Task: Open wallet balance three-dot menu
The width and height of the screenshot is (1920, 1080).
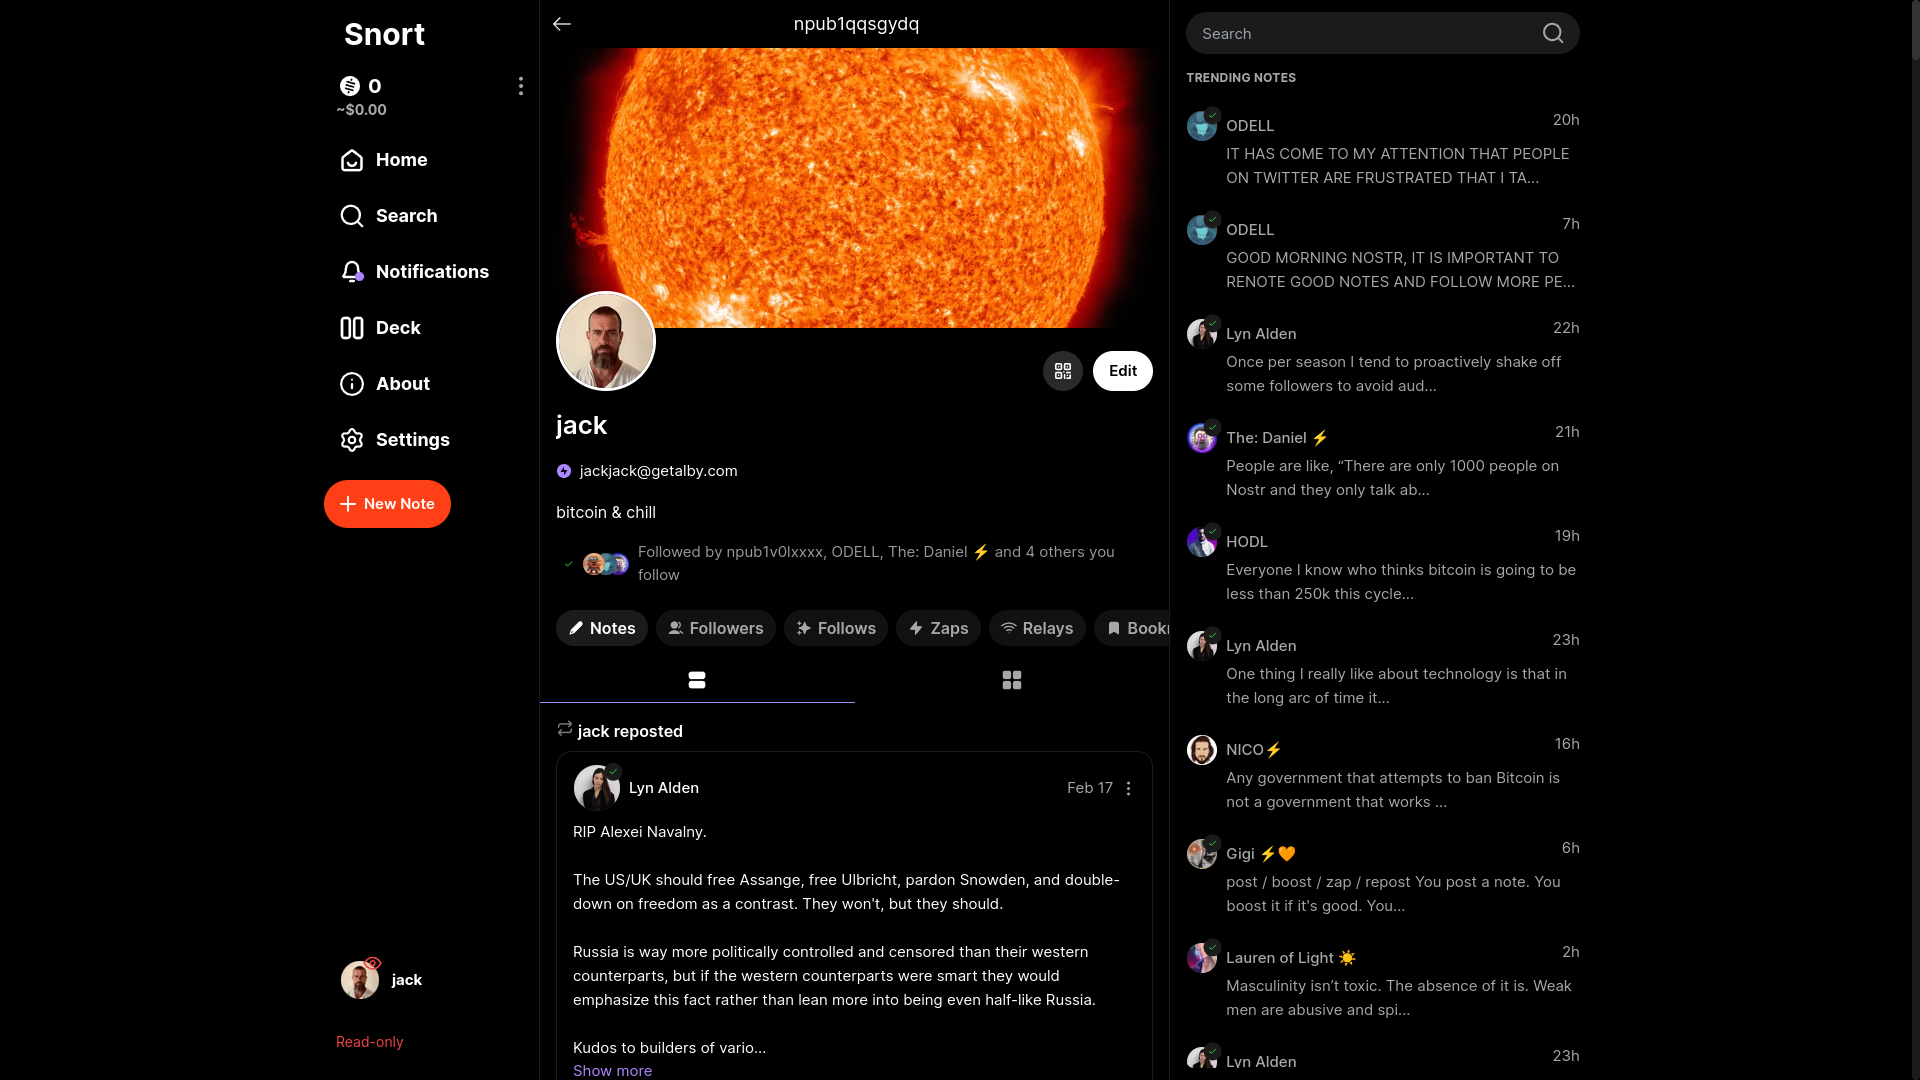Action: 520,86
